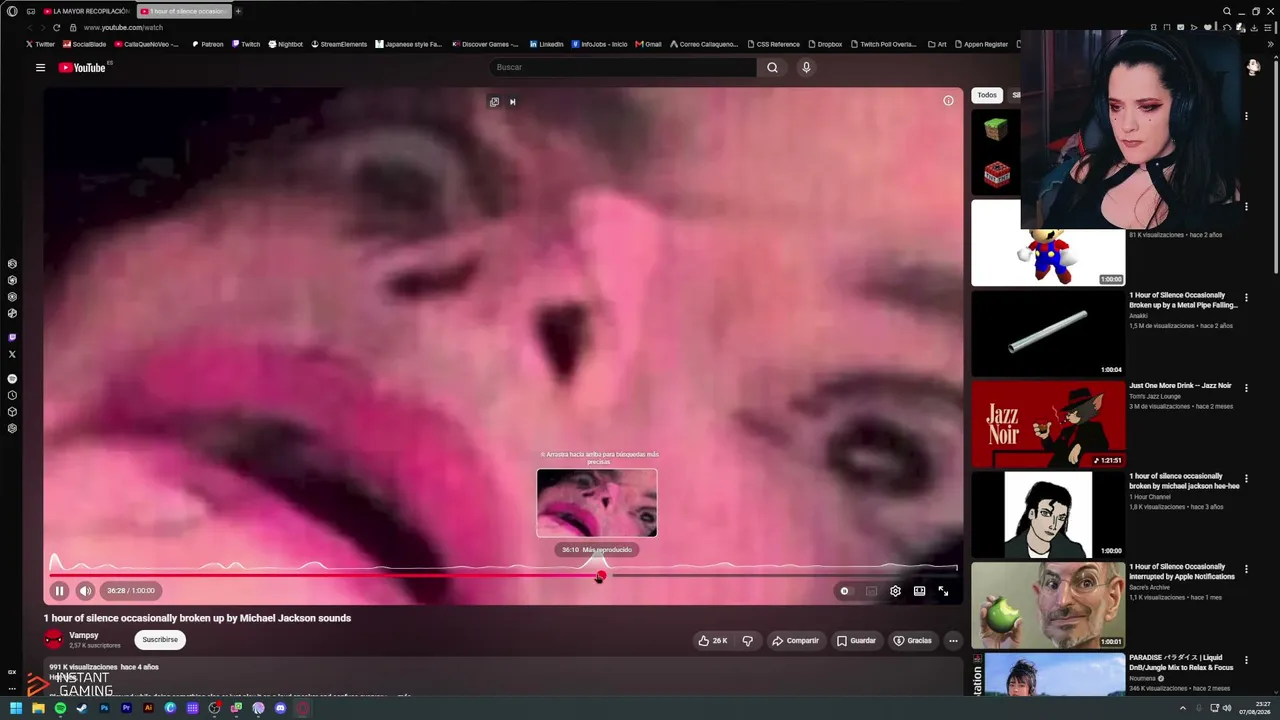Open options for the Michael Jackson hee-hee video
The height and width of the screenshot is (720, 1280).
1246,479
